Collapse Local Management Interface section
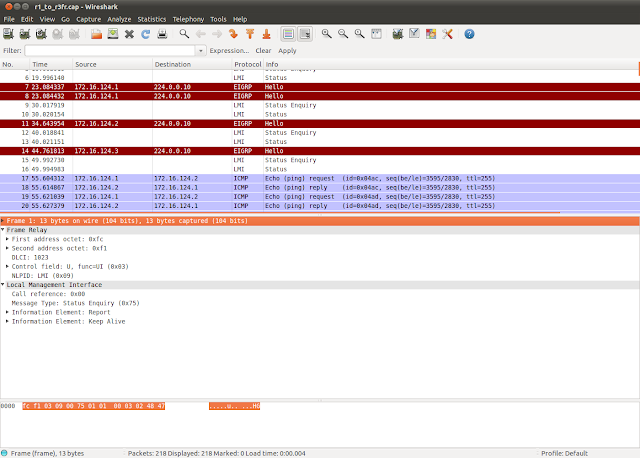 2,285
